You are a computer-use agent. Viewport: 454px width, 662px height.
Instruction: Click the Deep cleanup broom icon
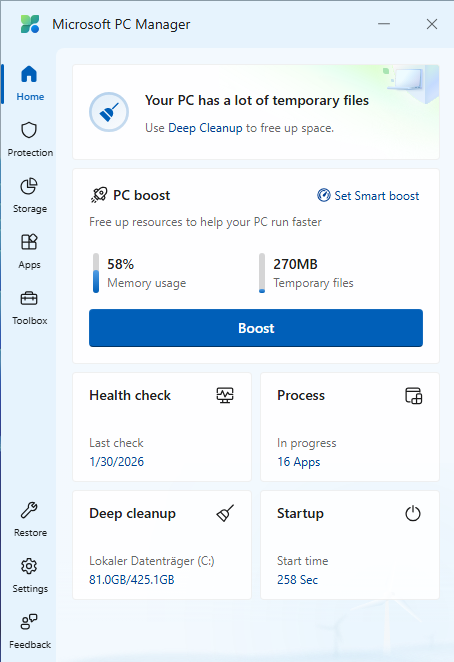coord(225,513)
